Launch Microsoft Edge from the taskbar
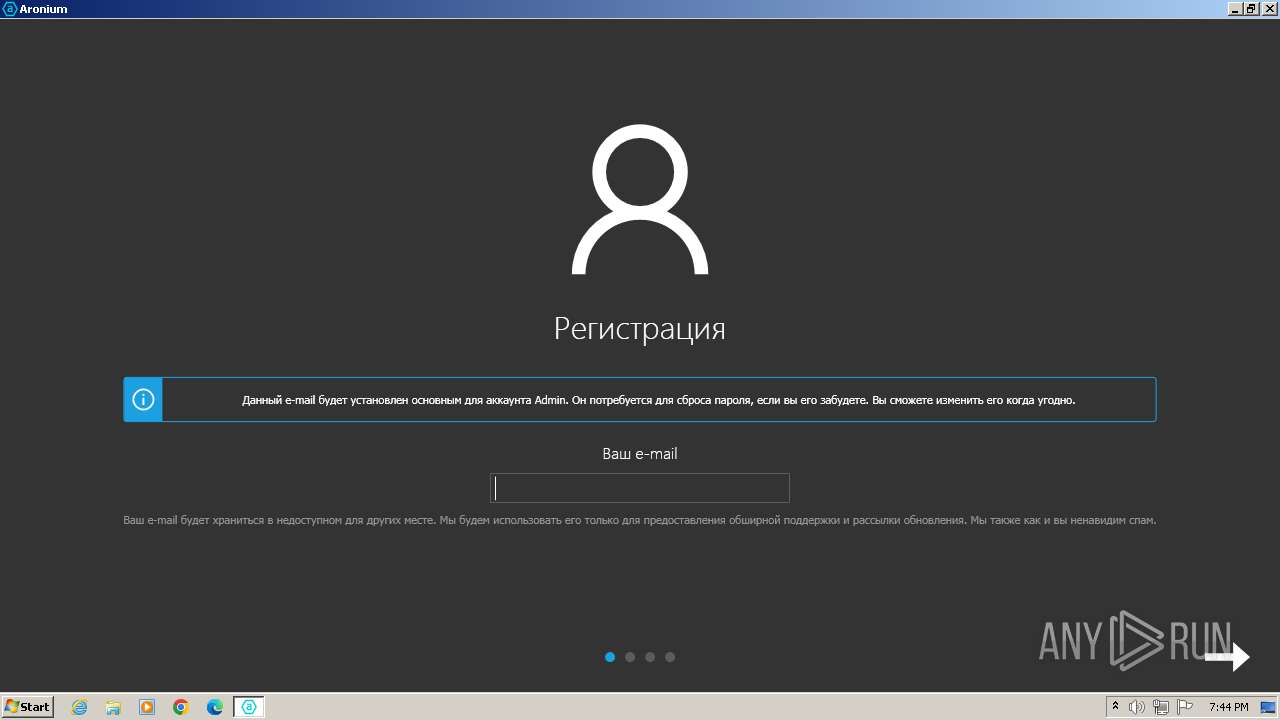Screen dimensions: 1280x720 215,707
